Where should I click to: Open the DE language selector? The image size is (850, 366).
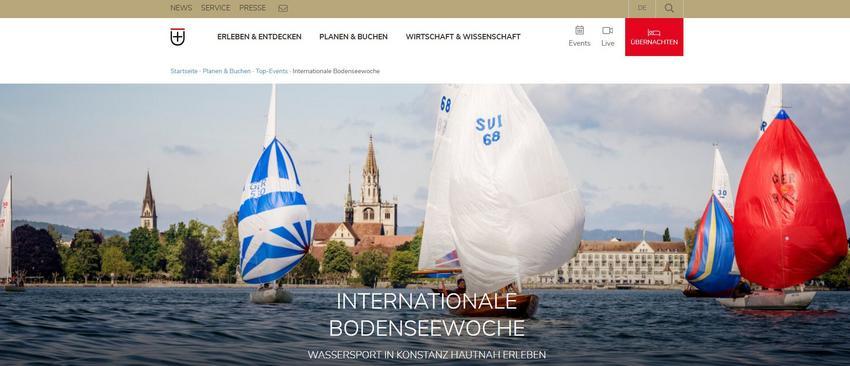642,8
